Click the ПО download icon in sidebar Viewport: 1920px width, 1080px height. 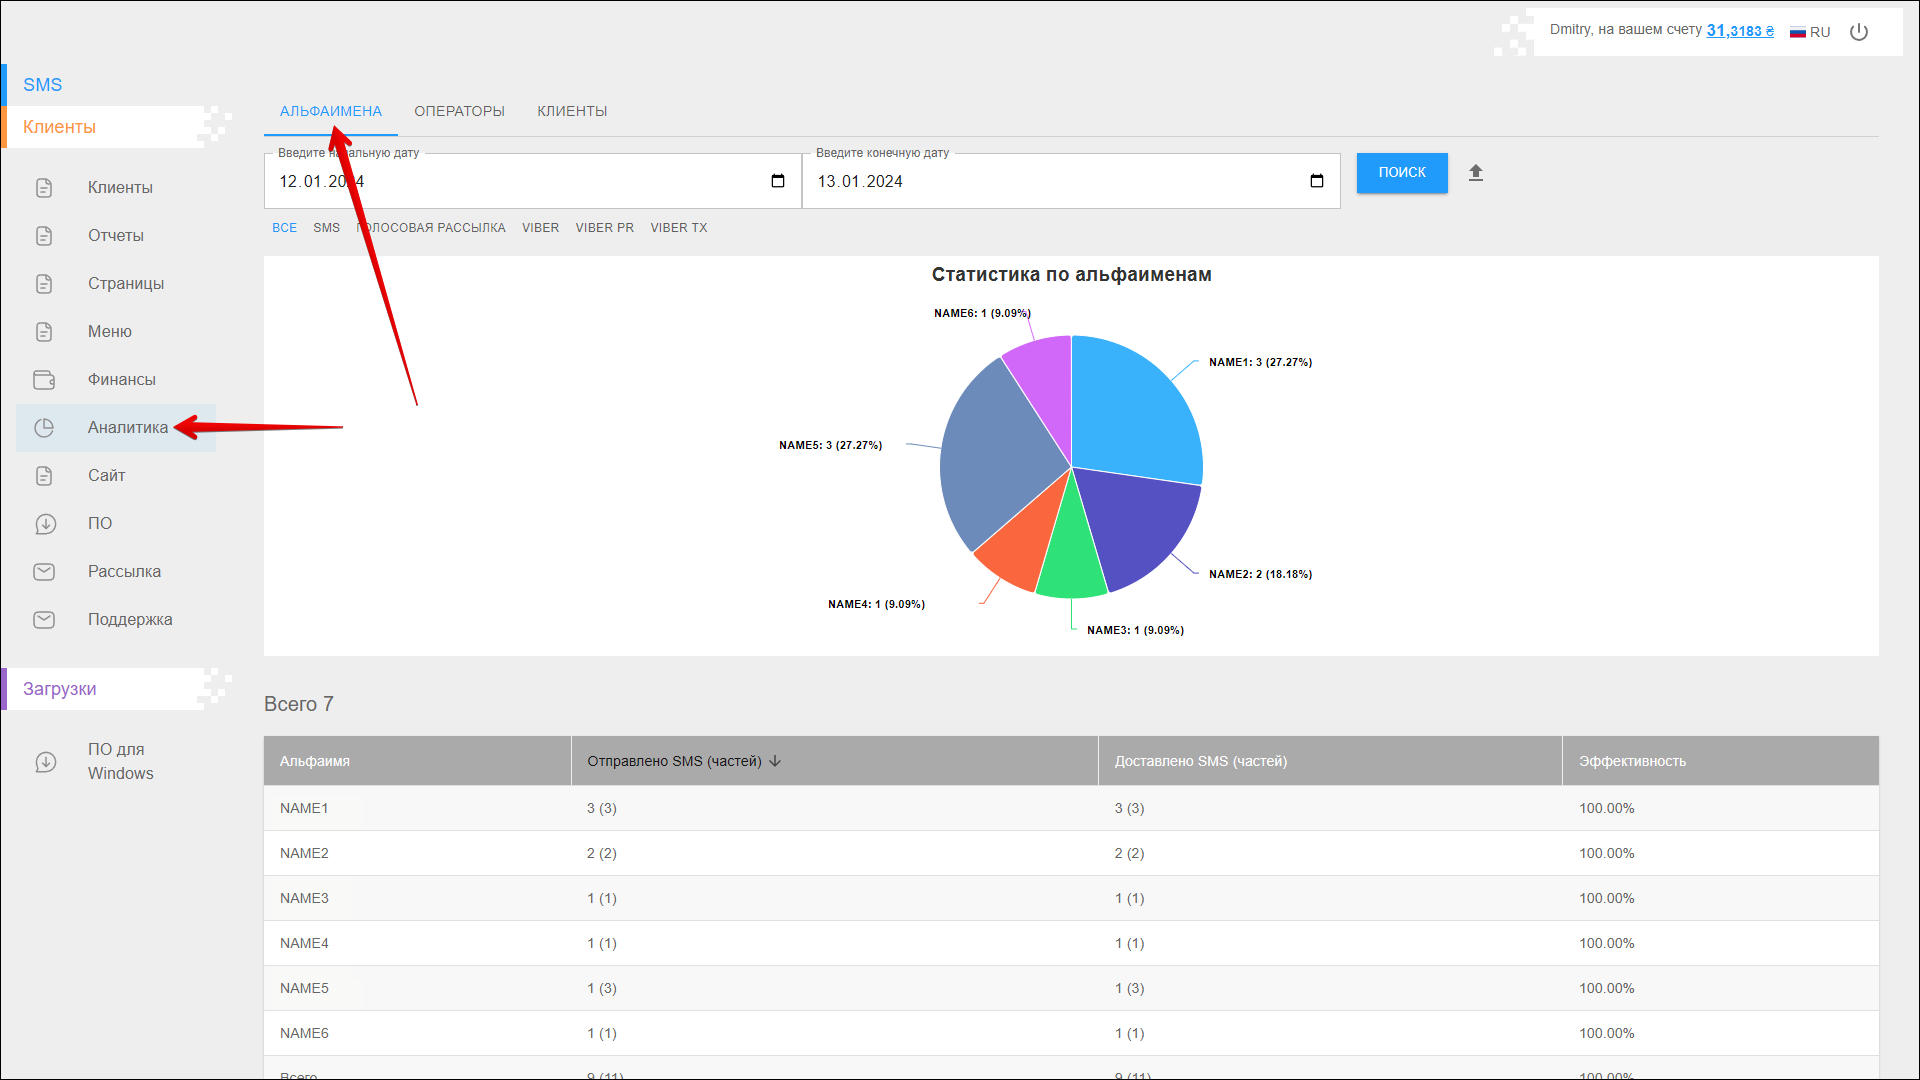45,524
